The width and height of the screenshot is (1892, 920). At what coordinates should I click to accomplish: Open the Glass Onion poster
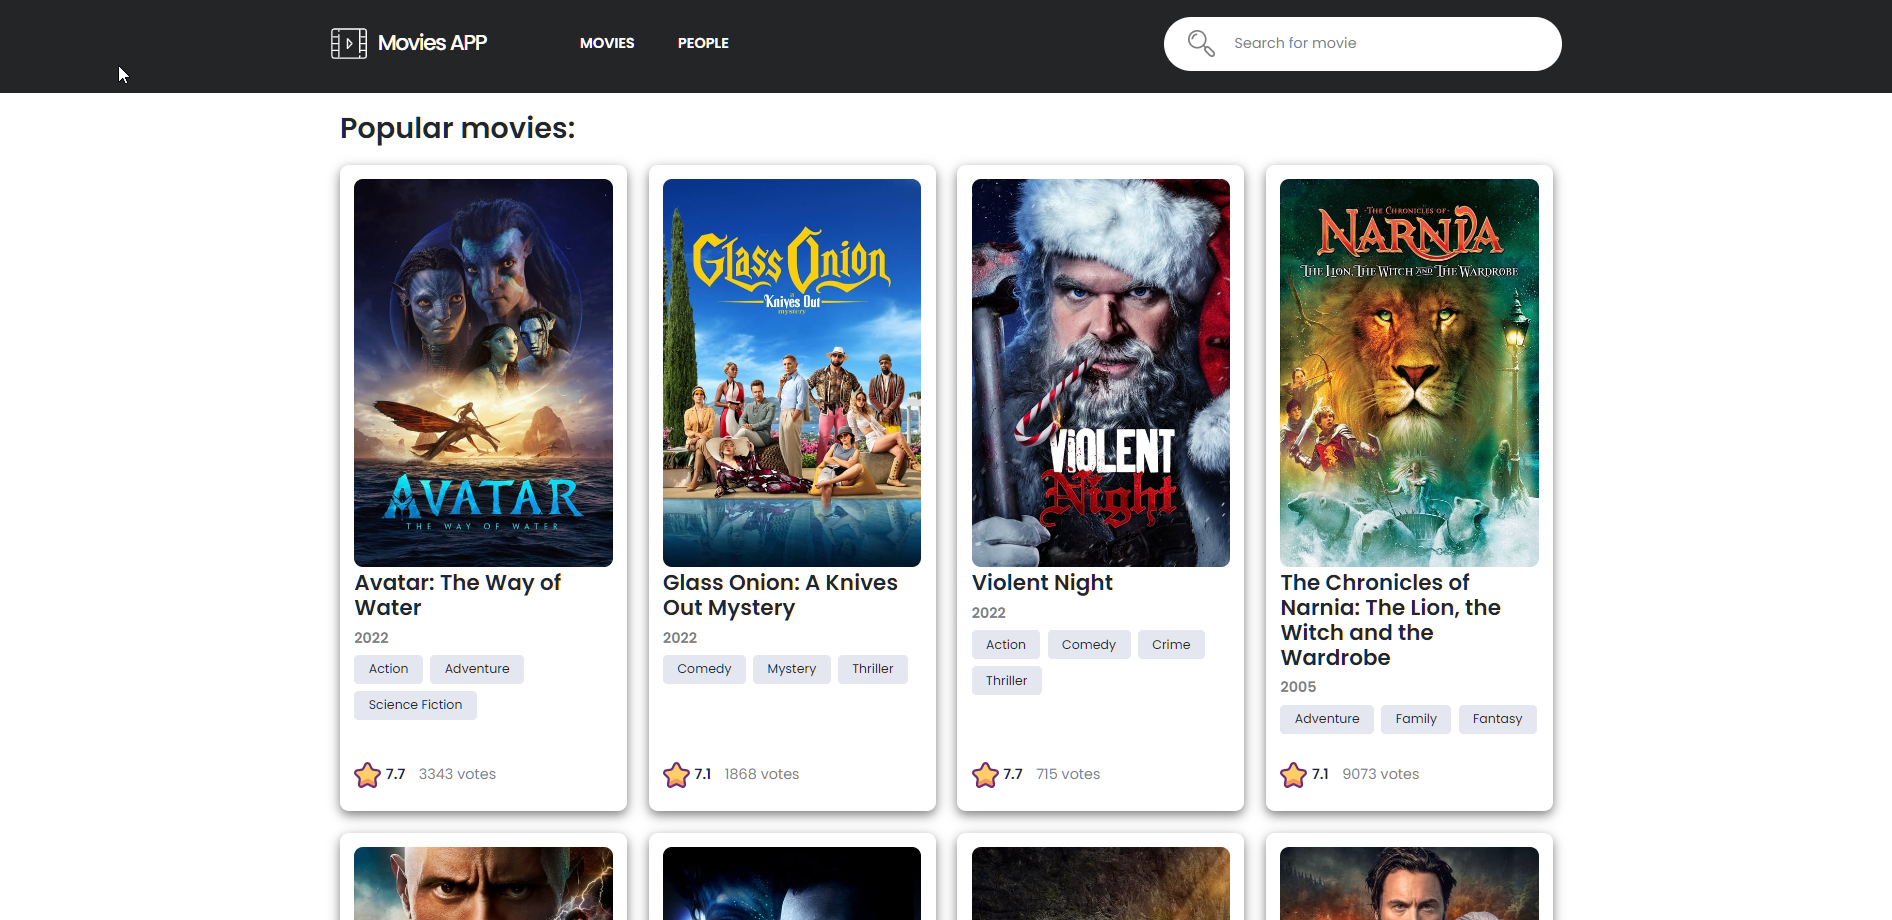[x=792, y=373]
